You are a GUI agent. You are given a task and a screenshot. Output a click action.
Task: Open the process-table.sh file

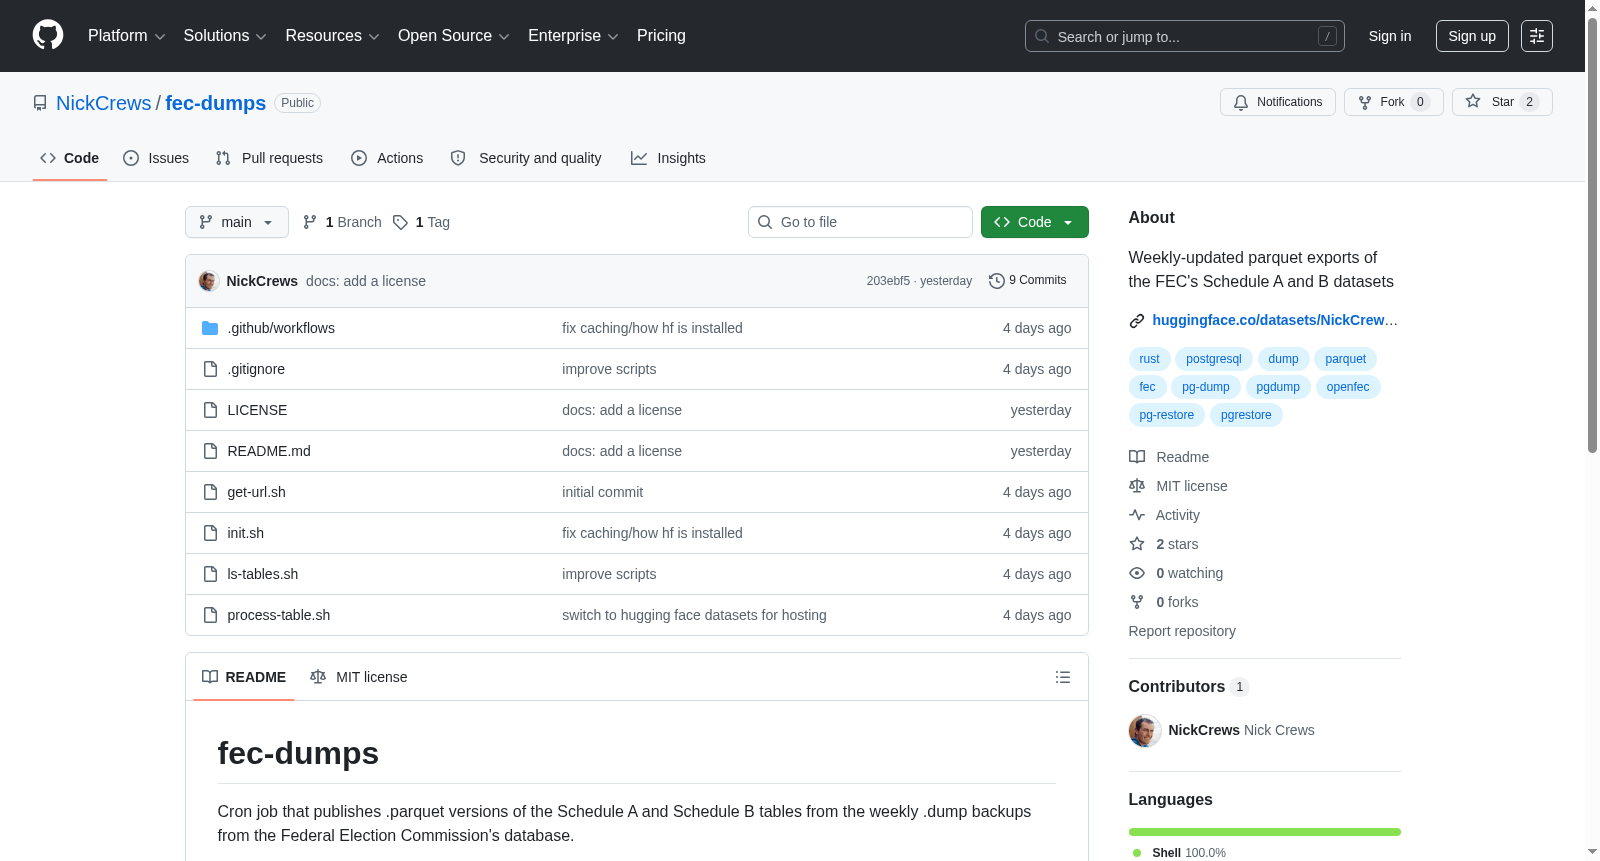click(x=279, y=615)
